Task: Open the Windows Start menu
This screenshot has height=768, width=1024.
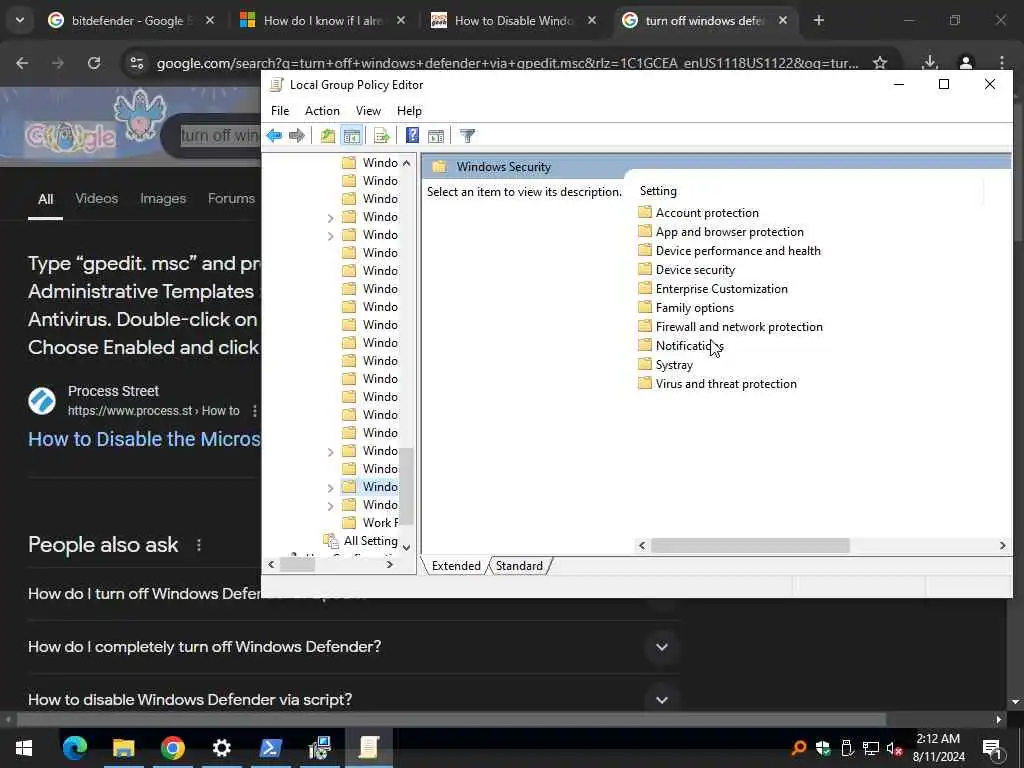Action: 24,748
